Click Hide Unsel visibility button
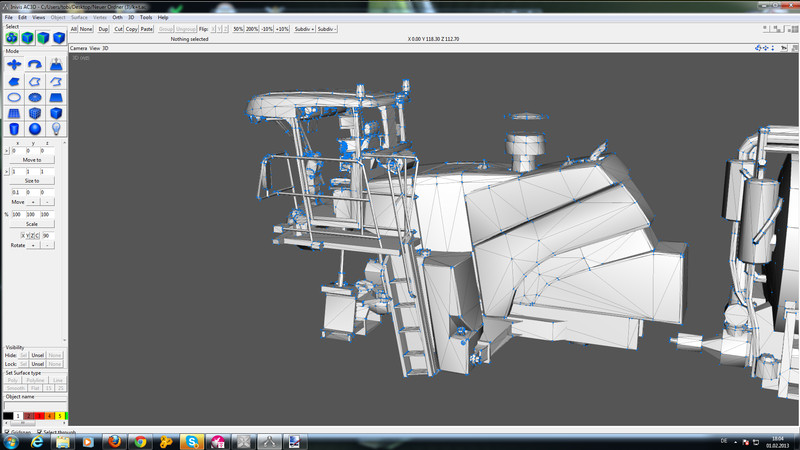 click(x=38, y=355)
